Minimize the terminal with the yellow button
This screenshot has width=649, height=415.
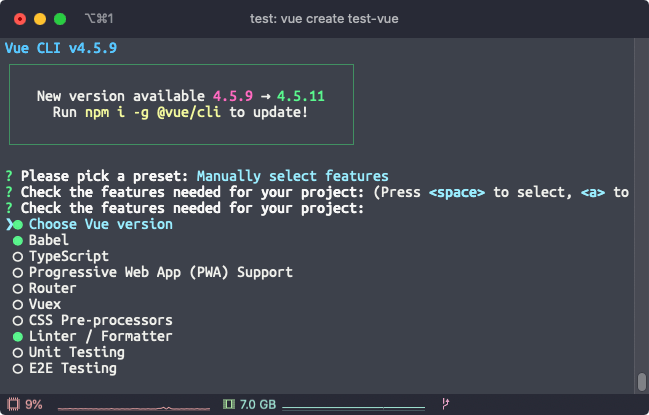click(40, 19)
